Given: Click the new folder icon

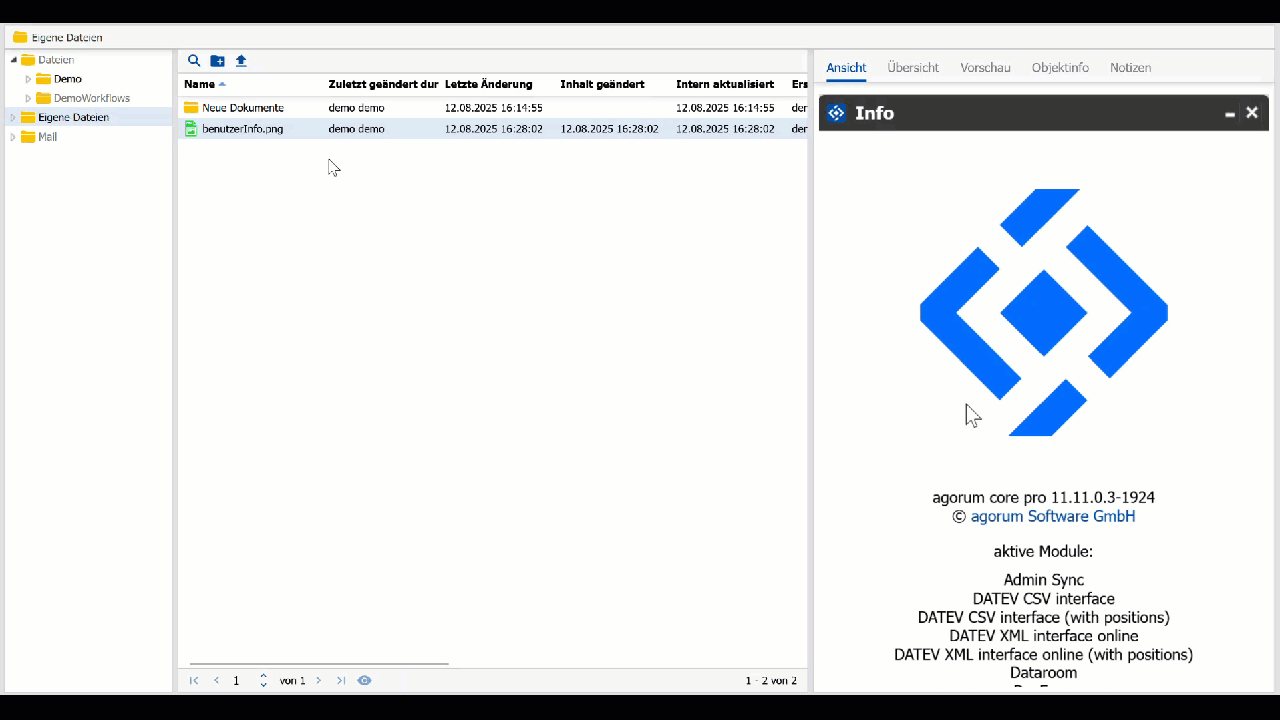Looking at the screenshot, I should [217, 61].
